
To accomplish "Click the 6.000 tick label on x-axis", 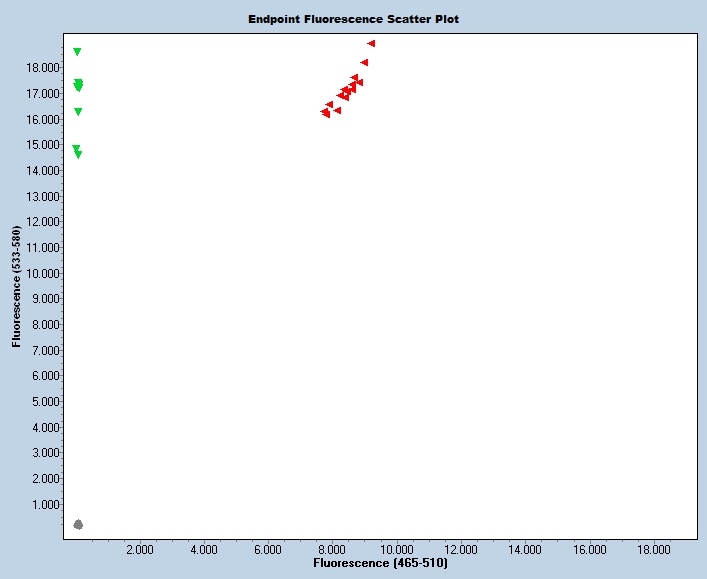I will 268,549.
